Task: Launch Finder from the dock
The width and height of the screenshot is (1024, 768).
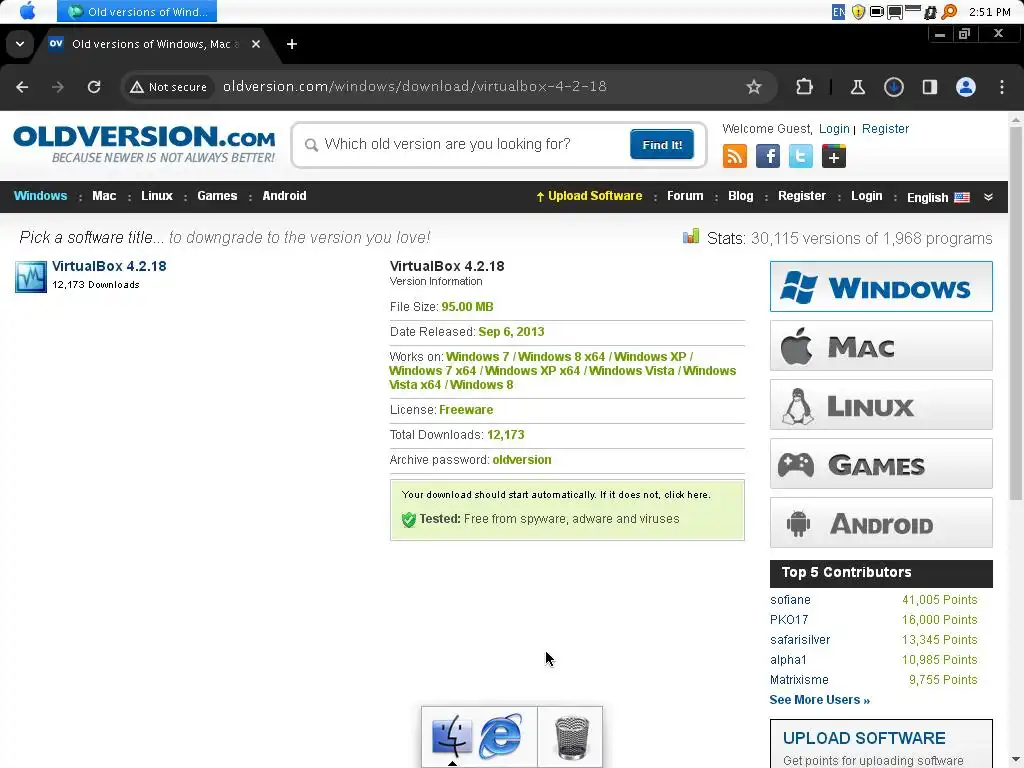Action: 451,737
